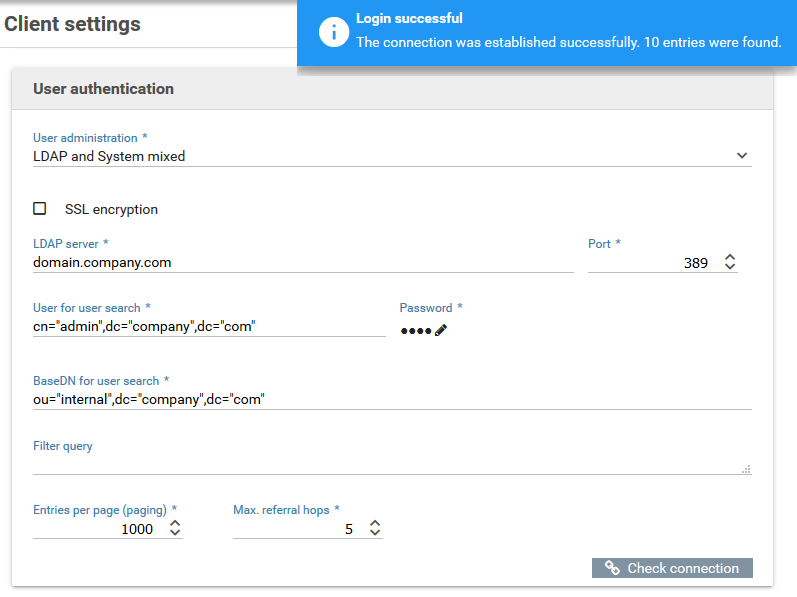
Task: Decrease Max. referral hops with down arrow
Action: pyautogui.click(x=375, y=534)
